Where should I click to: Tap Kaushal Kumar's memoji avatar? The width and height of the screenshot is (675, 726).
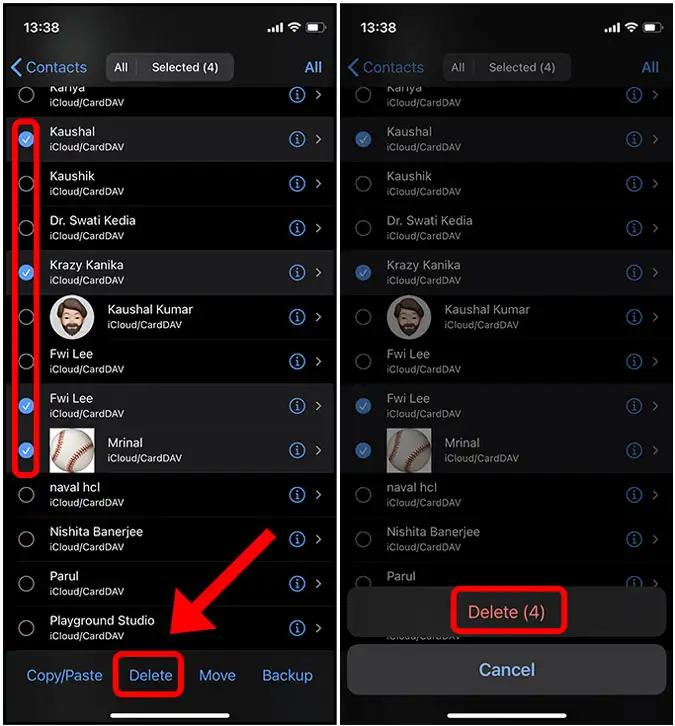point(72,317)
